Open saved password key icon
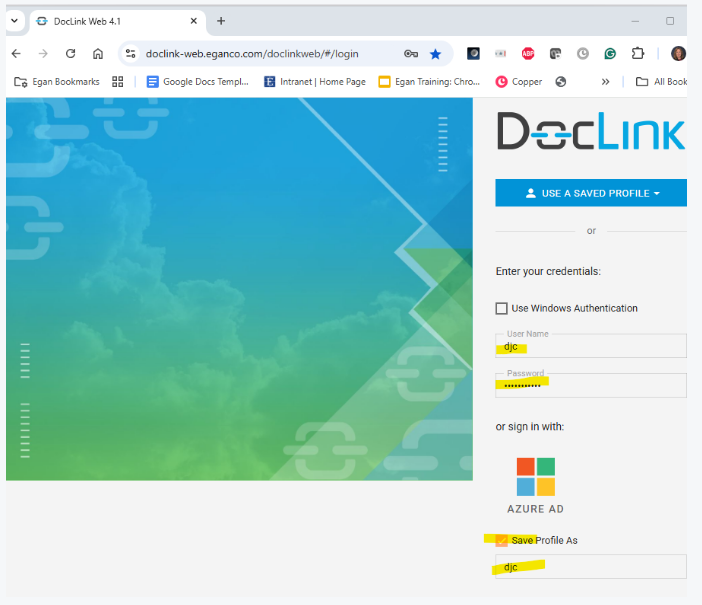 (x=411, y=54)
